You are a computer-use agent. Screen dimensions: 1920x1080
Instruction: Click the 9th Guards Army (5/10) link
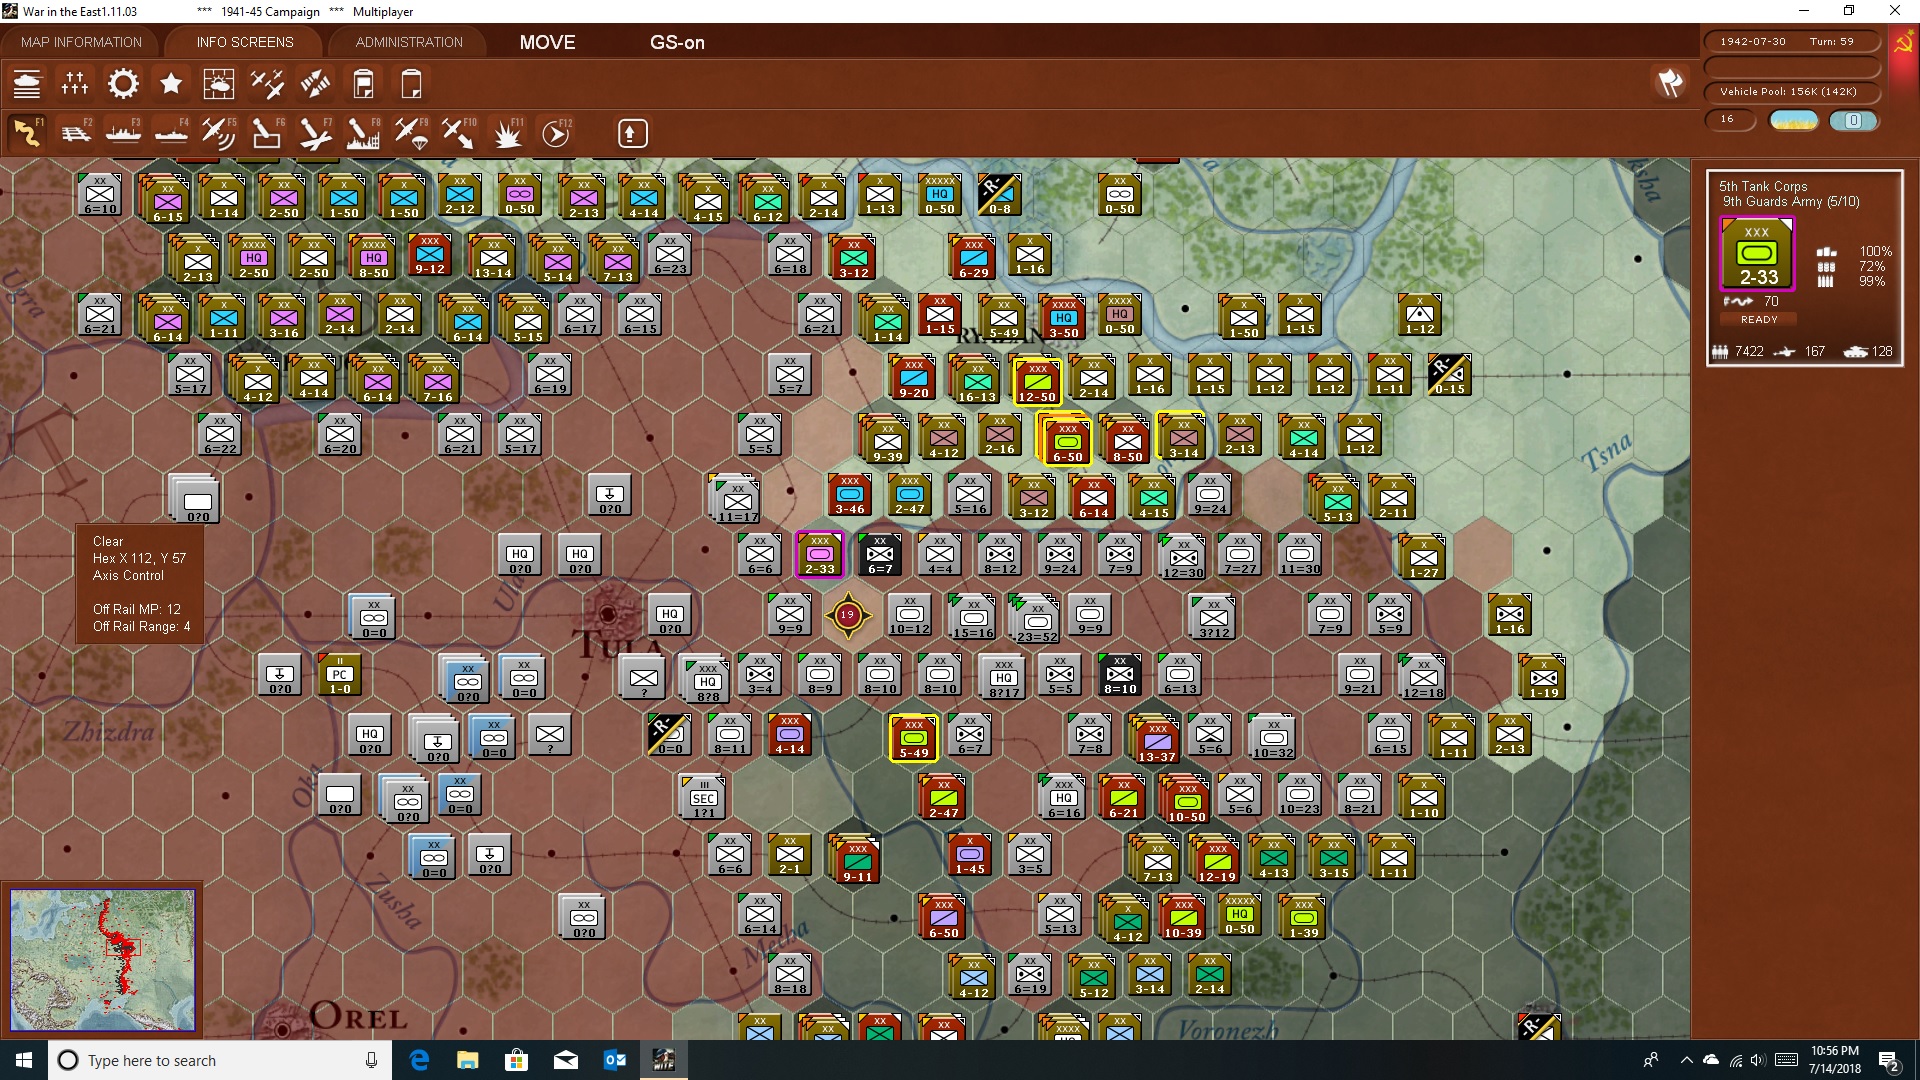1790,202
